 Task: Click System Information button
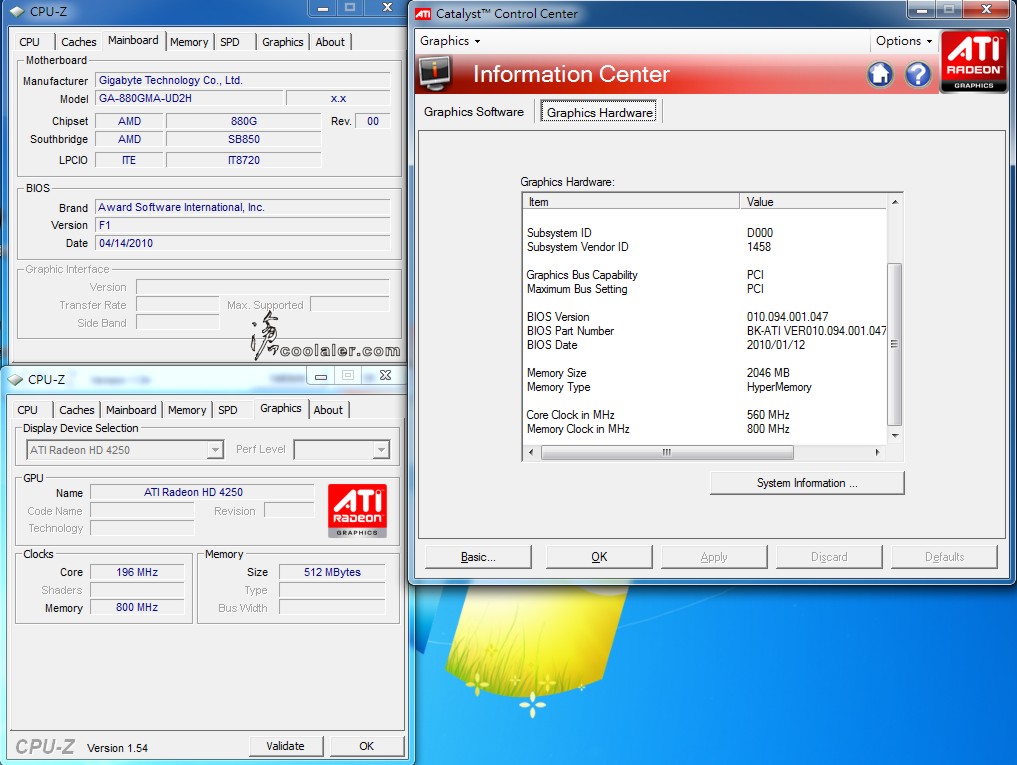point(807,483)
